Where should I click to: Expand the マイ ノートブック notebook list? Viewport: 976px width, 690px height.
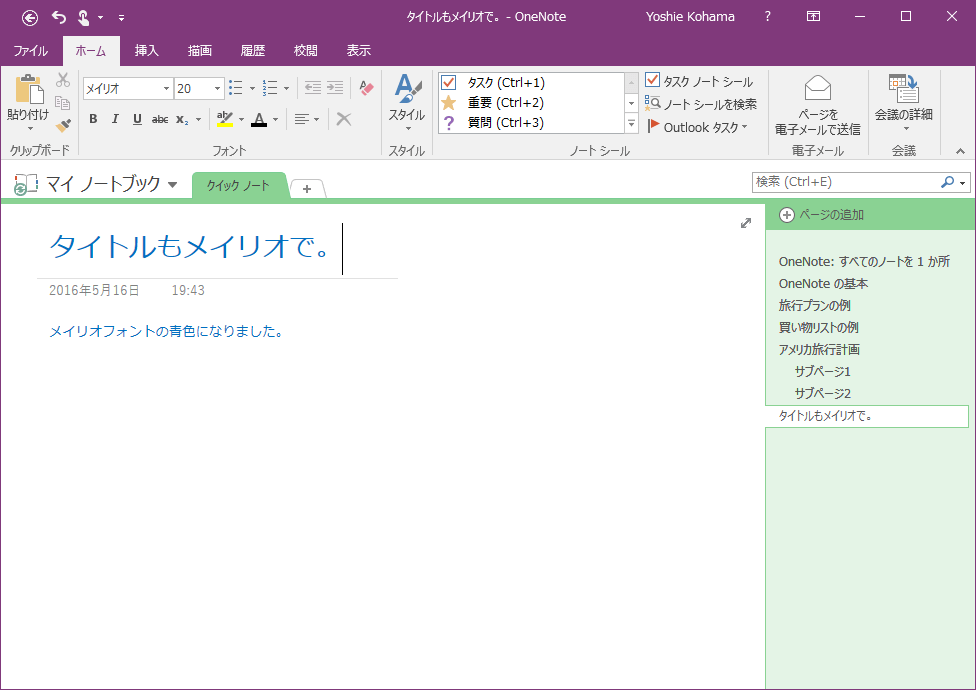tap(172, 185)
